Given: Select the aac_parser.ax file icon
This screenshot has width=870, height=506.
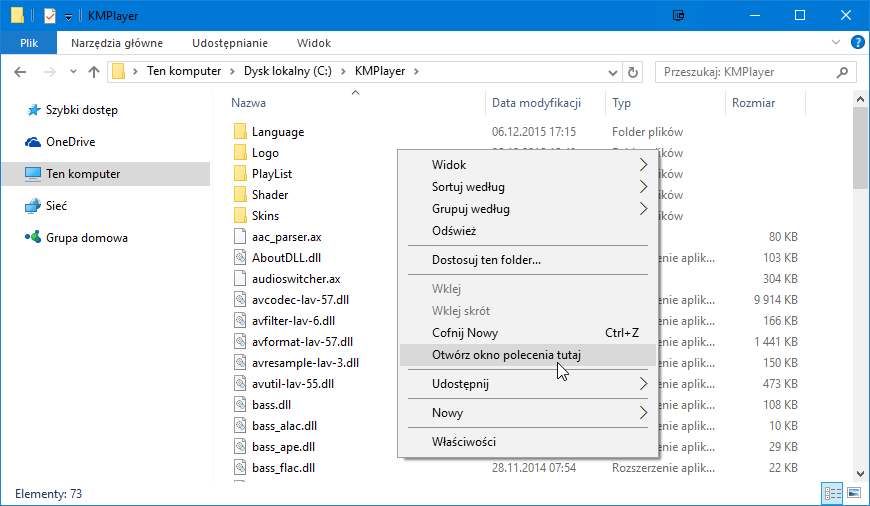Looking at the screenshot, I should tap(240, 236).
